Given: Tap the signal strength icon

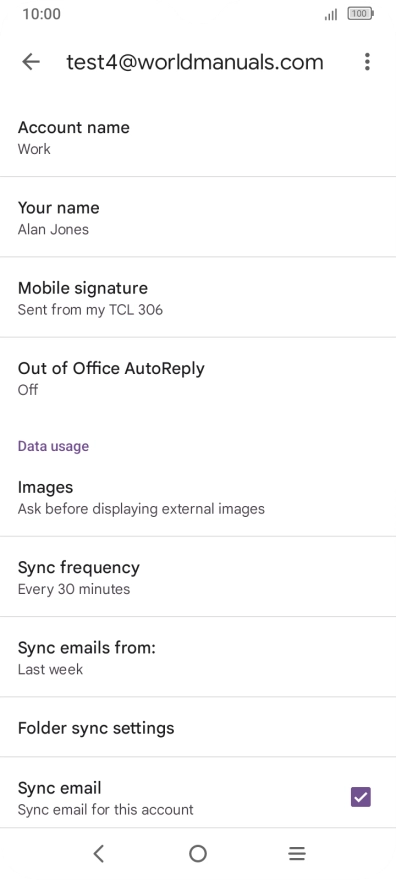Looking at the screenshot, I should (331, 15).
